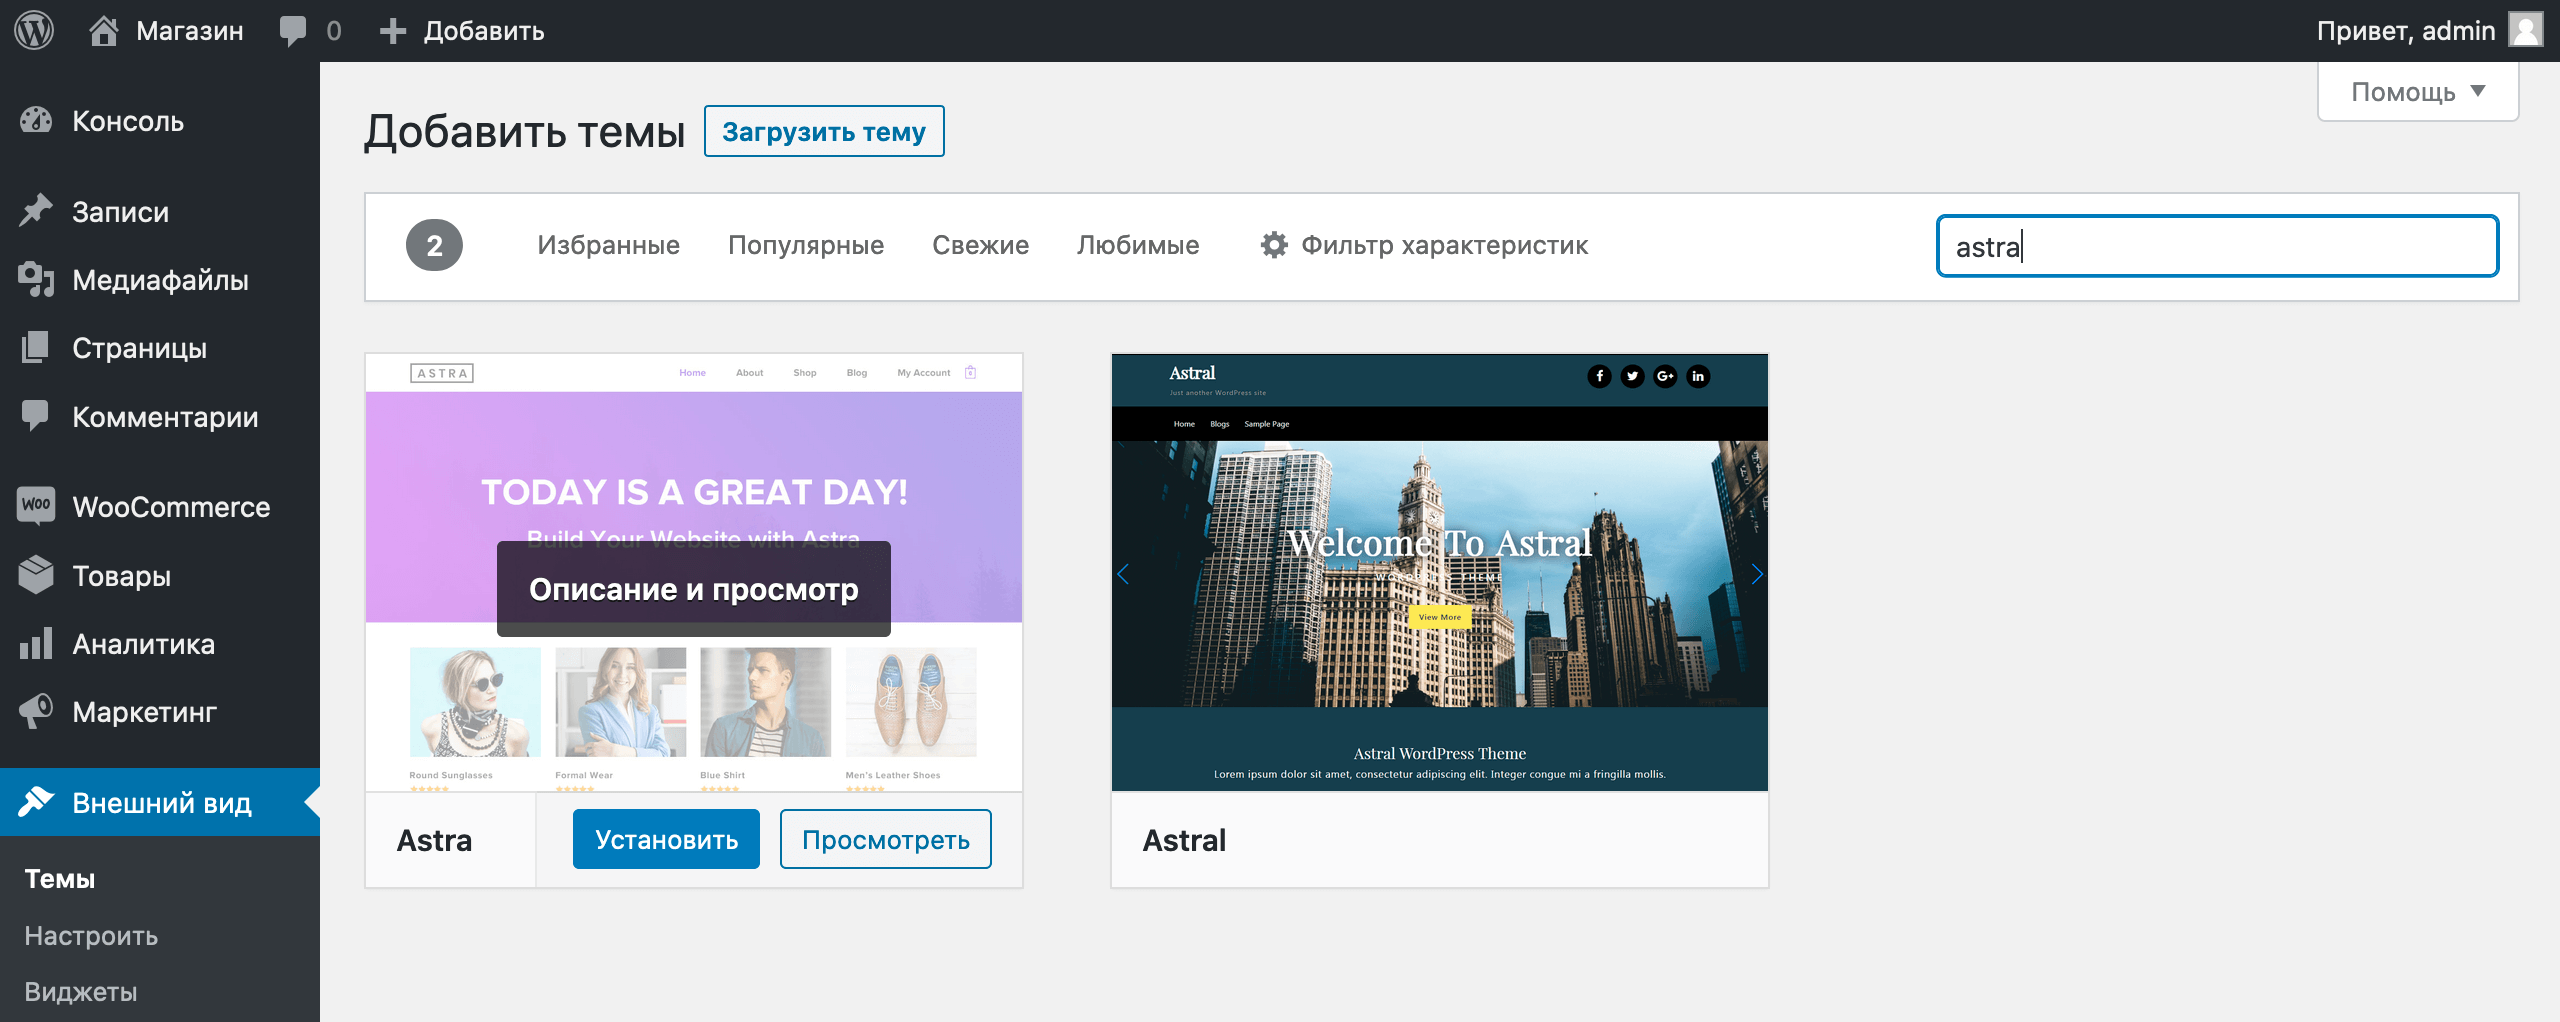Switch to the Популярные filter tab
The image size is (2560, 1022).
[806, 245]
